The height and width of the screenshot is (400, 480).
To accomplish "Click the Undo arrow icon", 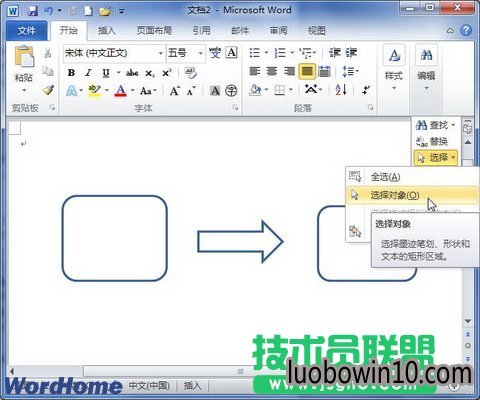I will point(49,11).
